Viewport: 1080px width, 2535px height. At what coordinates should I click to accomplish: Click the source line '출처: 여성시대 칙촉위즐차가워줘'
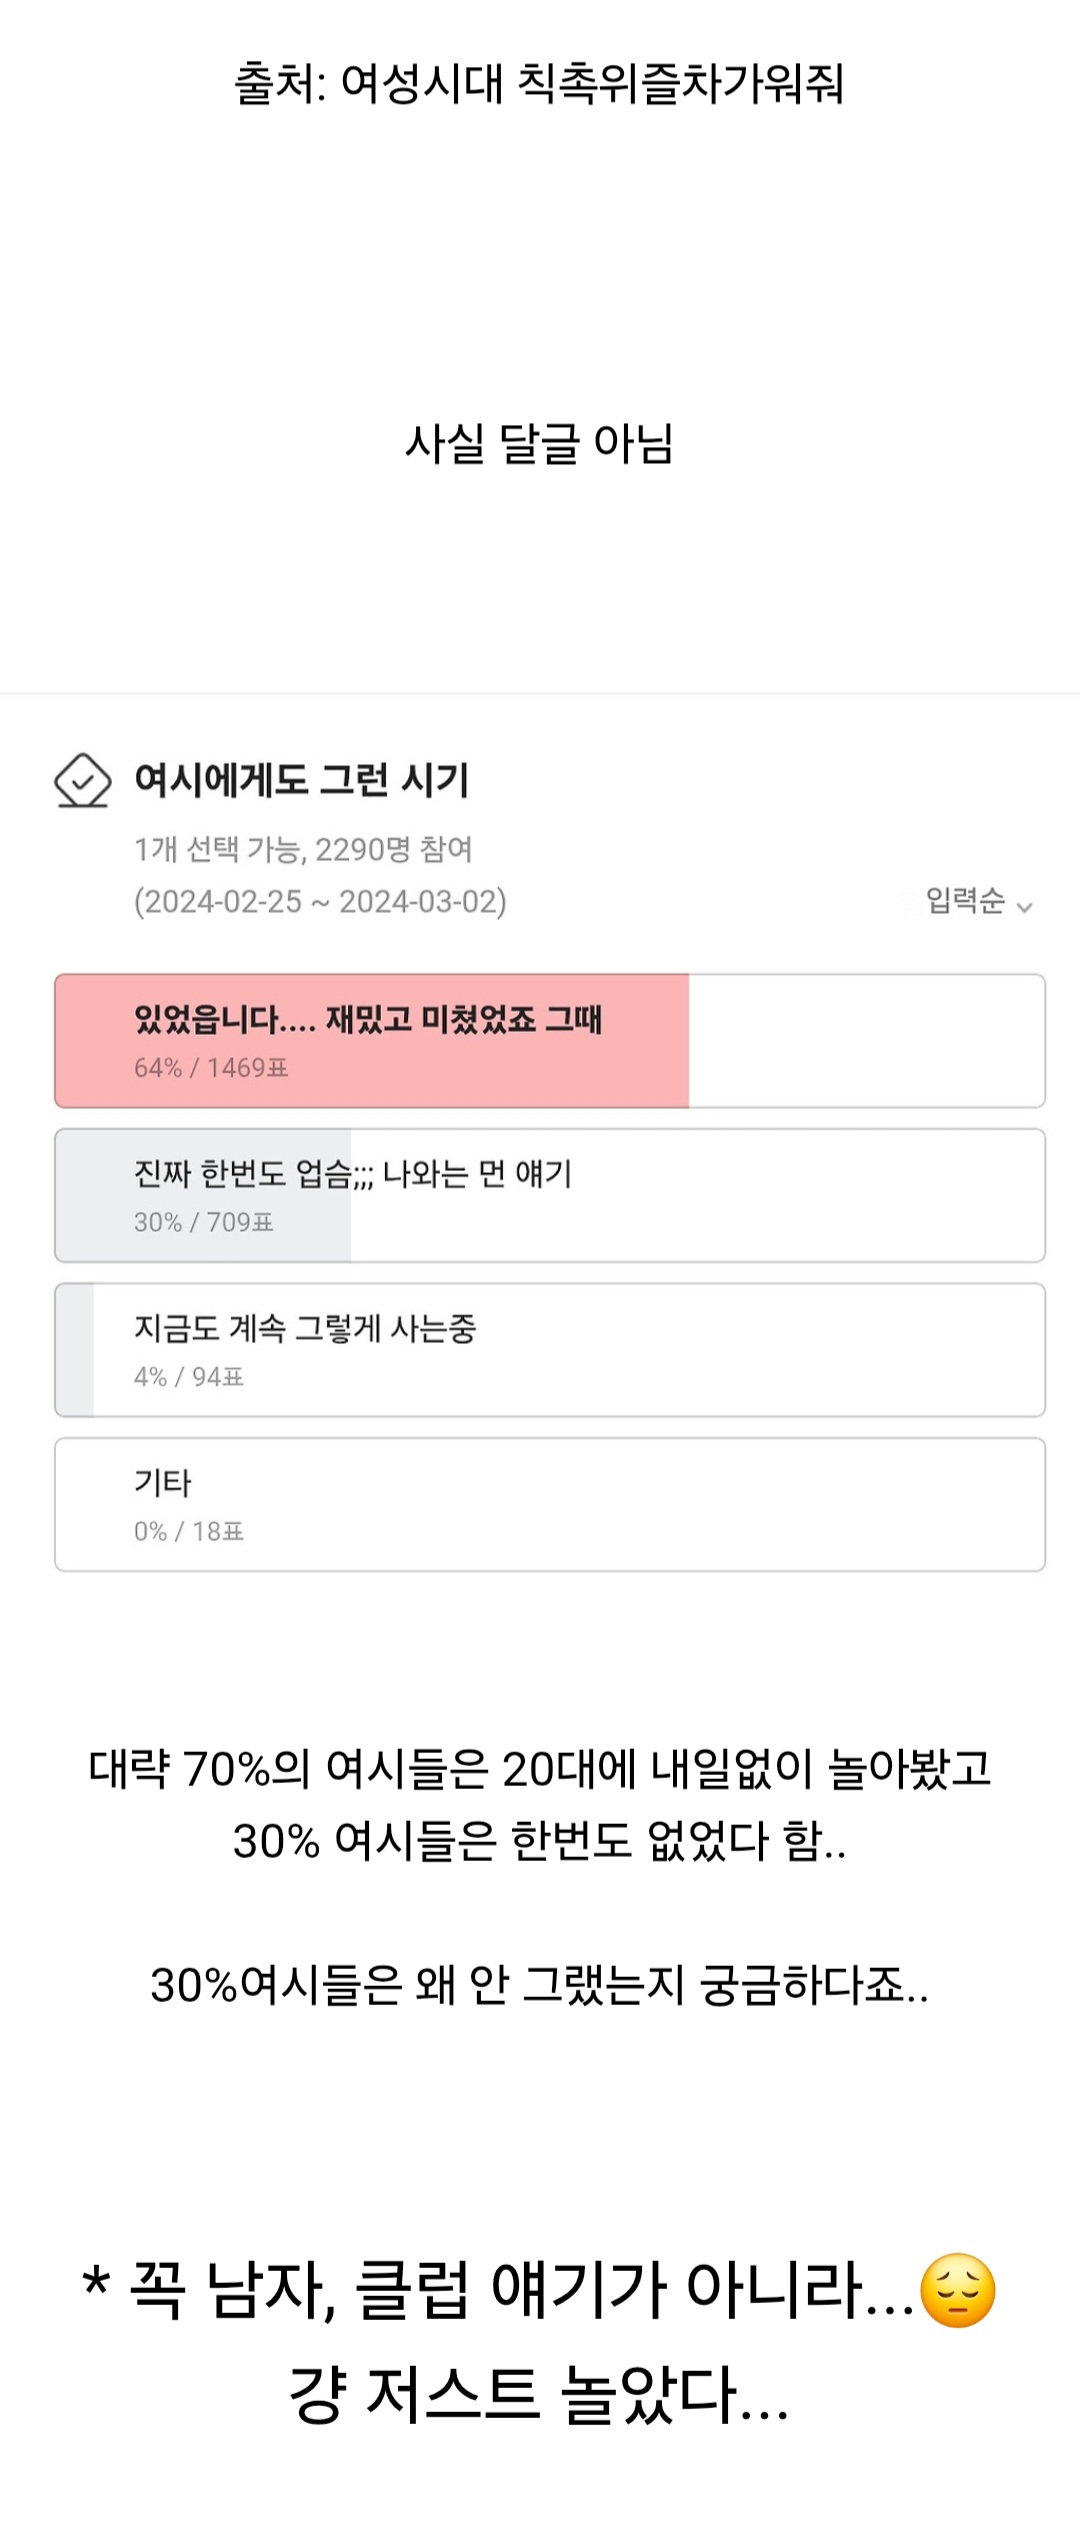539,83
